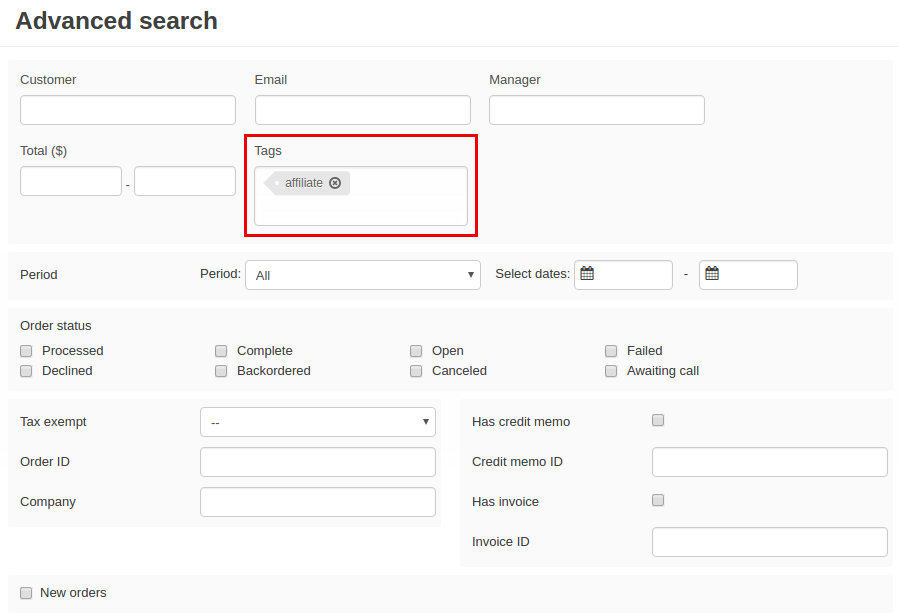Enable the Failed status checkbox

pos(611,351)
